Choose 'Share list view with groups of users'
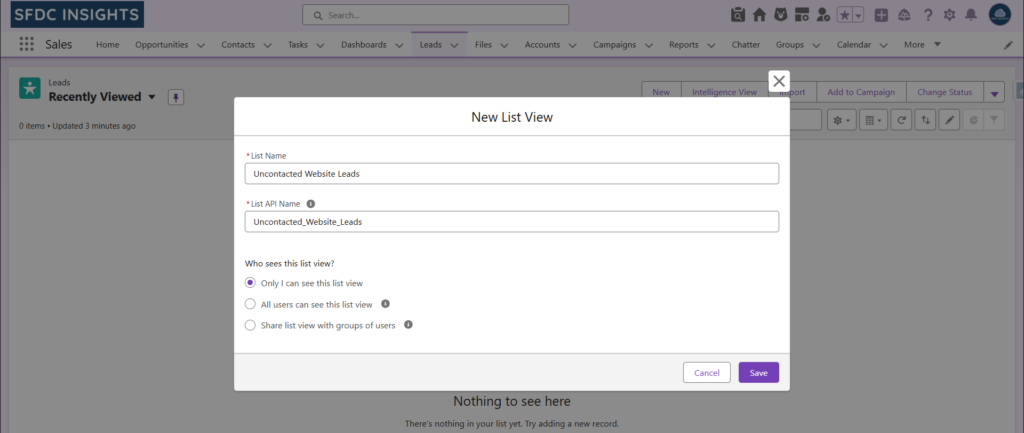Screen dimensions: 1024x433 251,325
